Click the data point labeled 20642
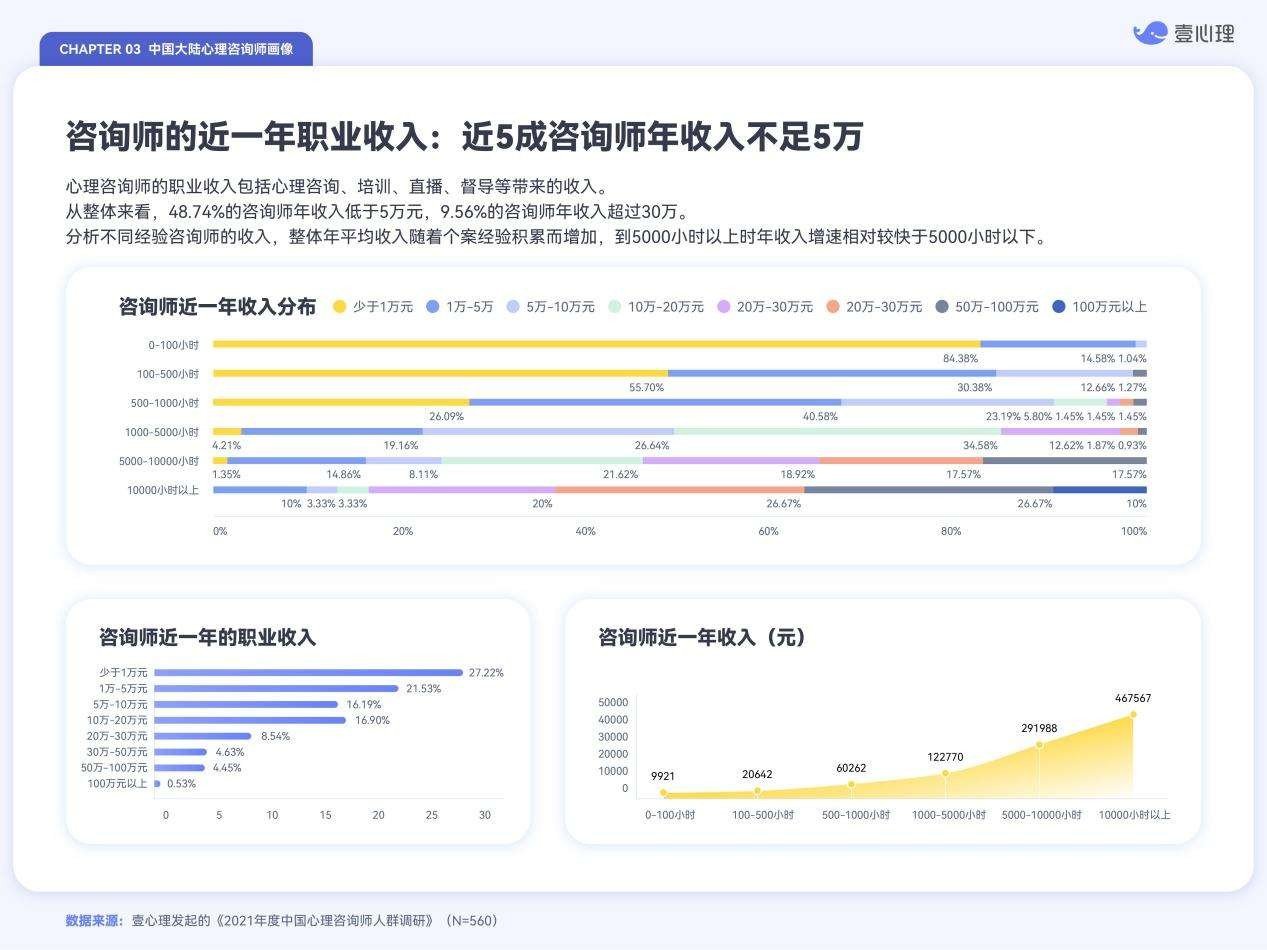The width and height of the screenshot is (1267, 950). [x=757, y=791]
